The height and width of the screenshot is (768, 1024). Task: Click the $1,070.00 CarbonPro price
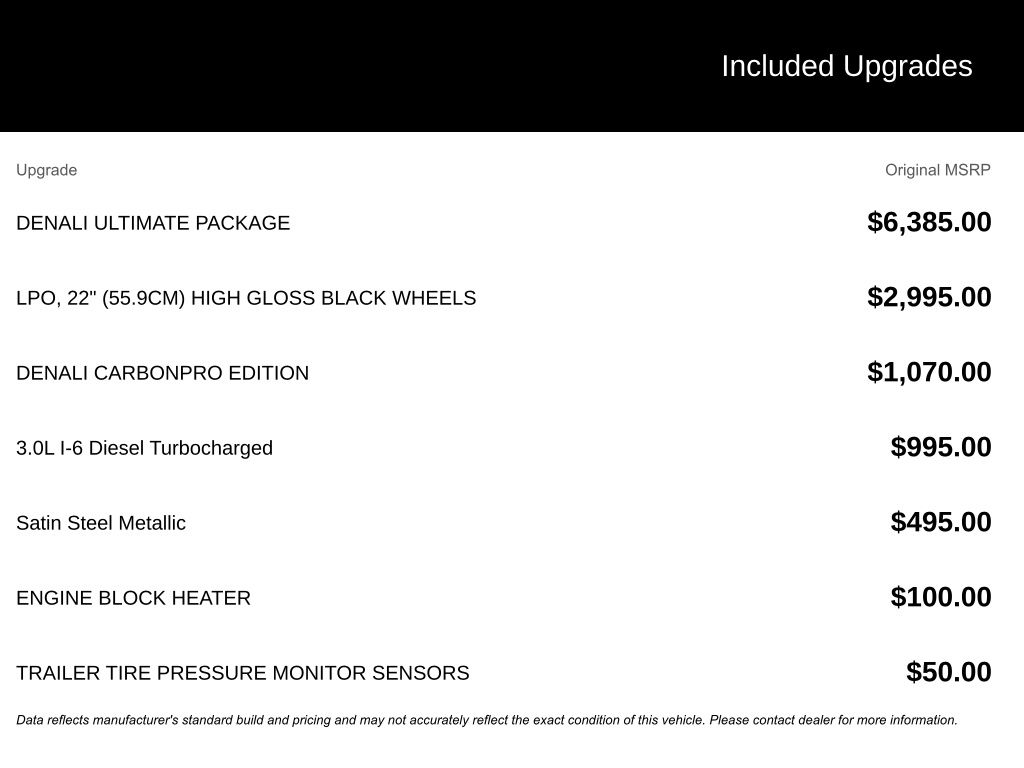tap(929, 372)
